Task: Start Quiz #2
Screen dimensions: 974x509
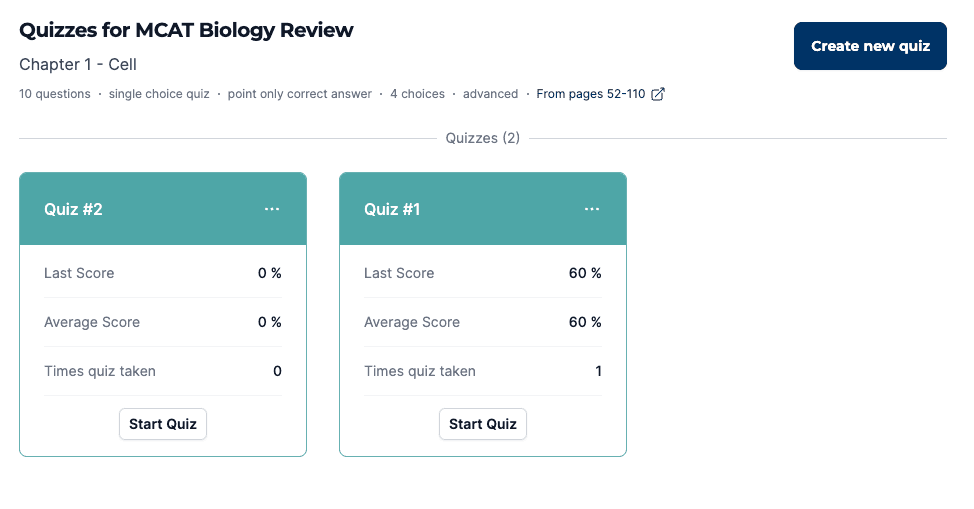Action: (163, 424)
